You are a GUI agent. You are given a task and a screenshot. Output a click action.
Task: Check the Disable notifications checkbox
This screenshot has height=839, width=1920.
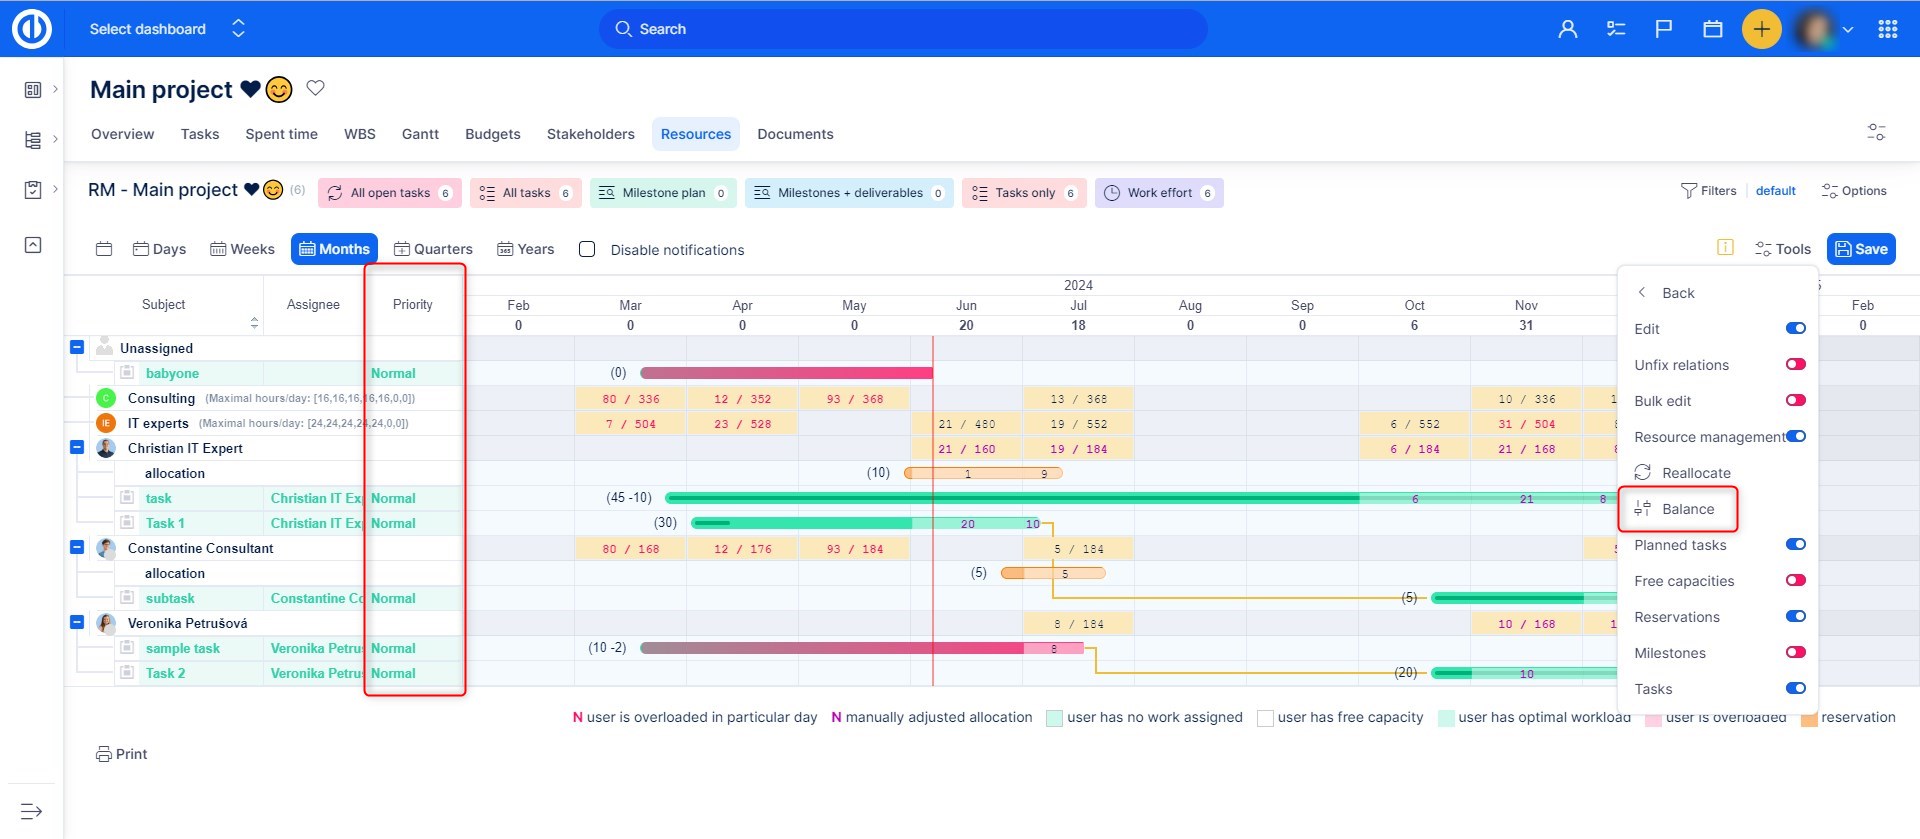coord(587,249)
